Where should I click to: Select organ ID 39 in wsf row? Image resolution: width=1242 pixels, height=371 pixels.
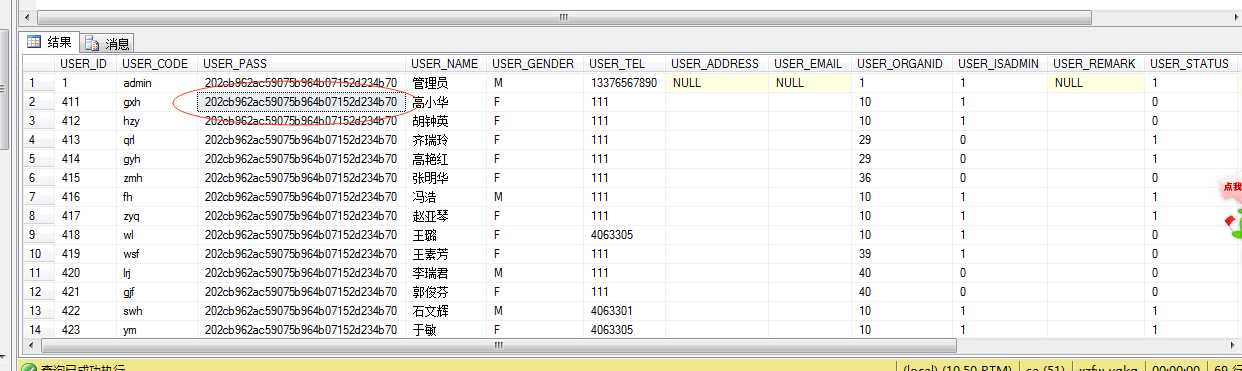click(902, 254)
